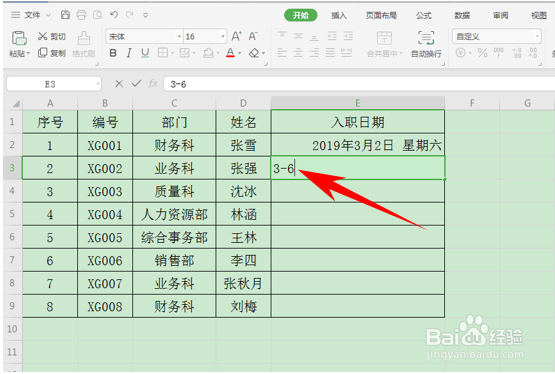Toggle Bold formatting
555x374 pixels.
(113, 53)
